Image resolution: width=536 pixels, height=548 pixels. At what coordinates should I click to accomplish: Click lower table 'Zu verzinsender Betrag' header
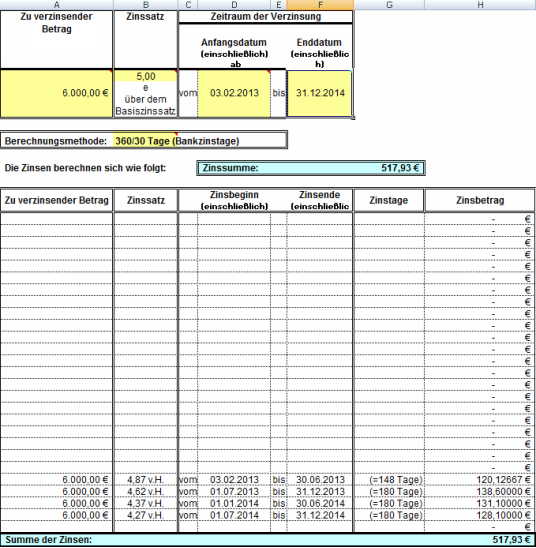tap(57, 200)
